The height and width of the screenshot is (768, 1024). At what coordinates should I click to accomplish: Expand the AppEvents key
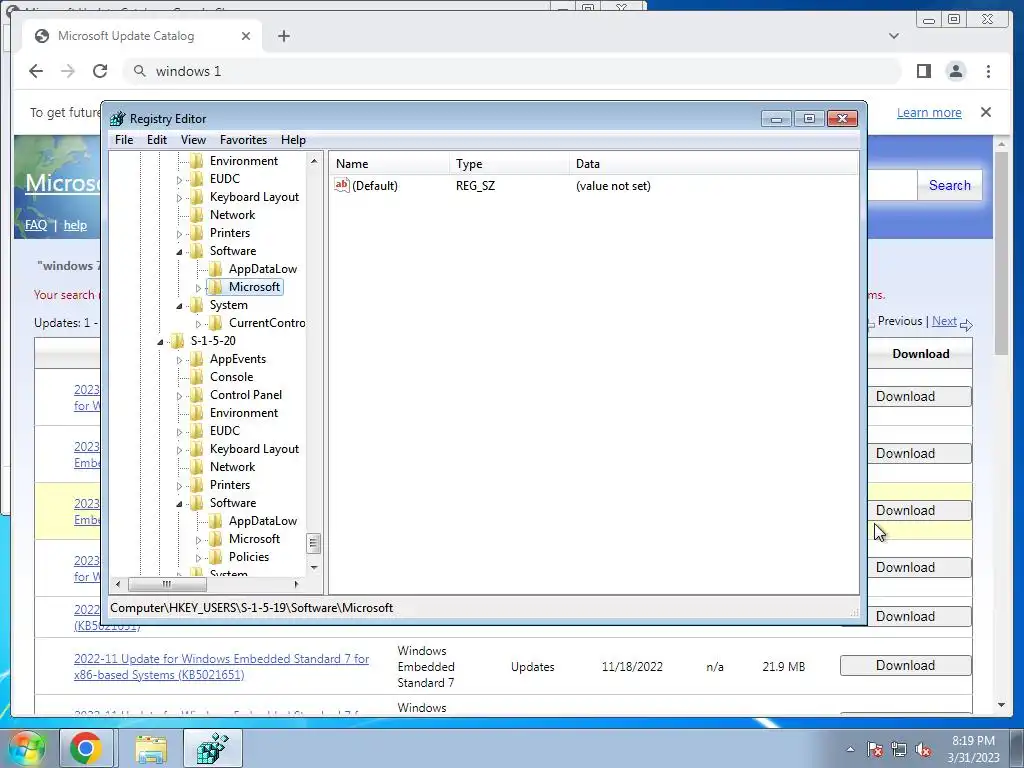[x=180, y=360]
